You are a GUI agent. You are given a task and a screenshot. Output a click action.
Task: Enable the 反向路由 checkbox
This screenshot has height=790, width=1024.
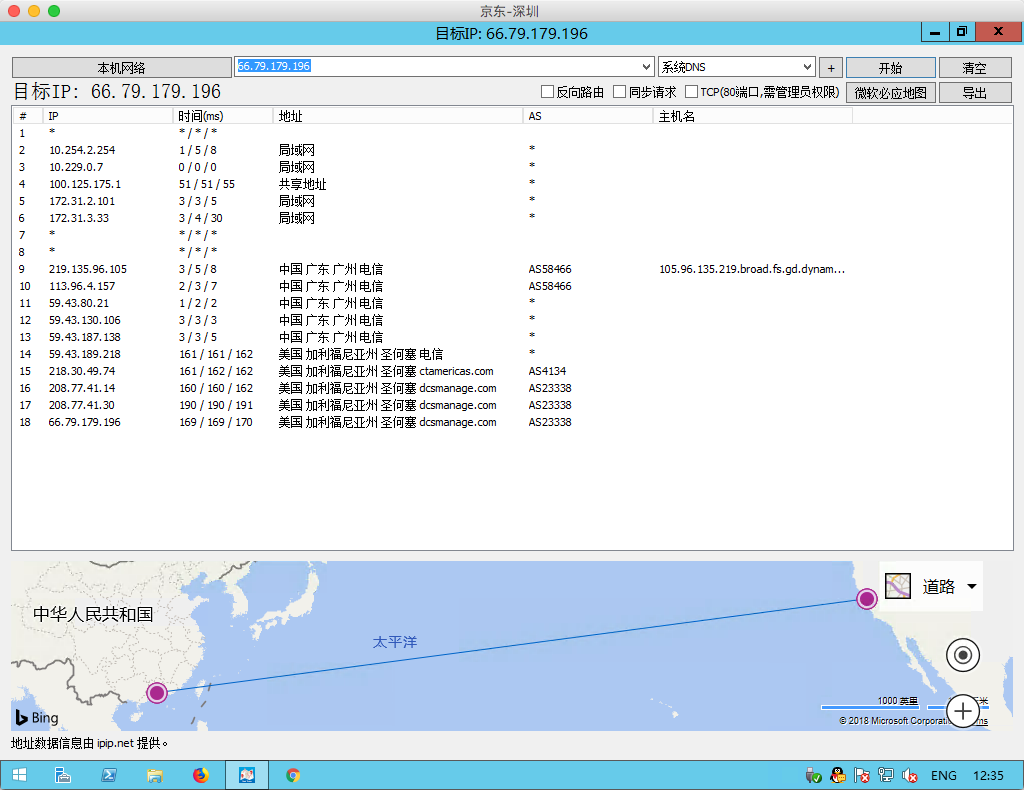547,92
